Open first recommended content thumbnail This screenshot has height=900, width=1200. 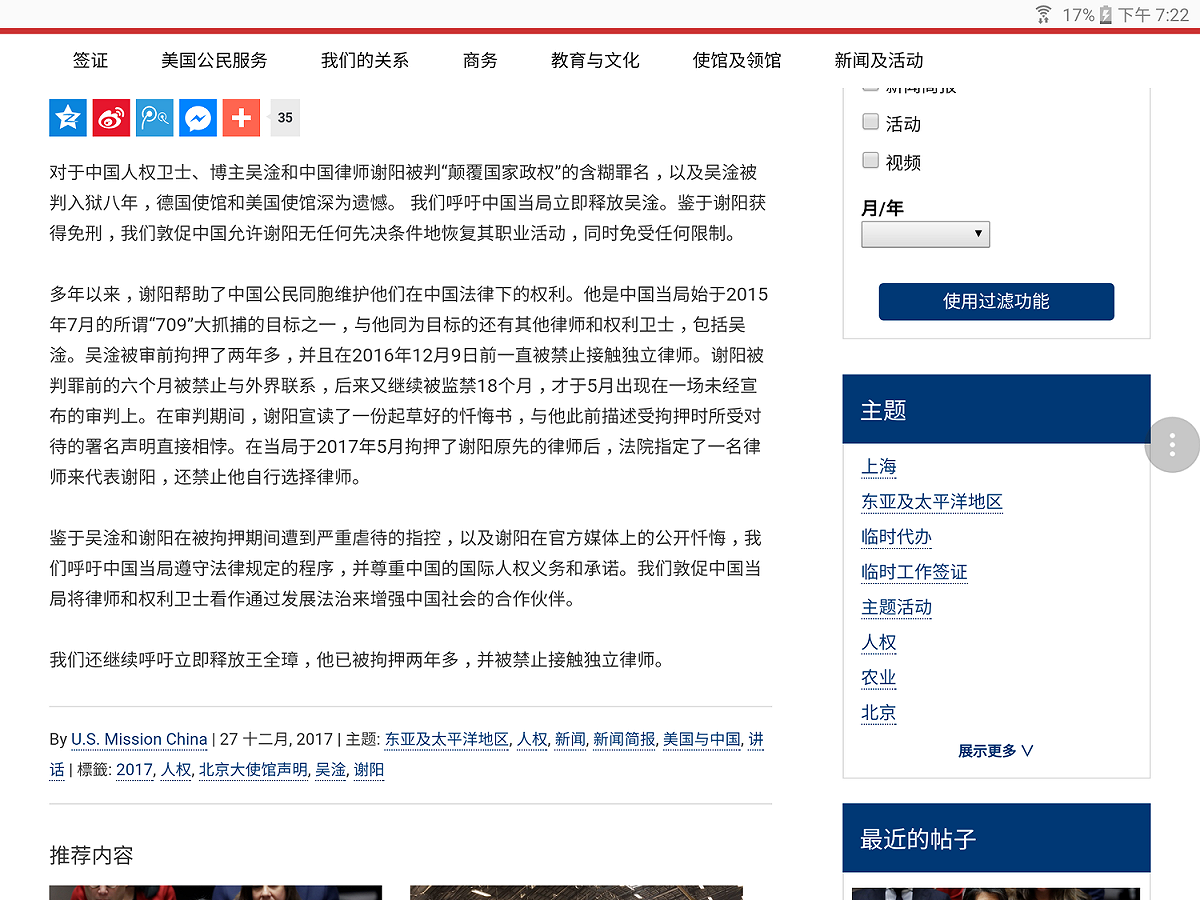(216, 893)
